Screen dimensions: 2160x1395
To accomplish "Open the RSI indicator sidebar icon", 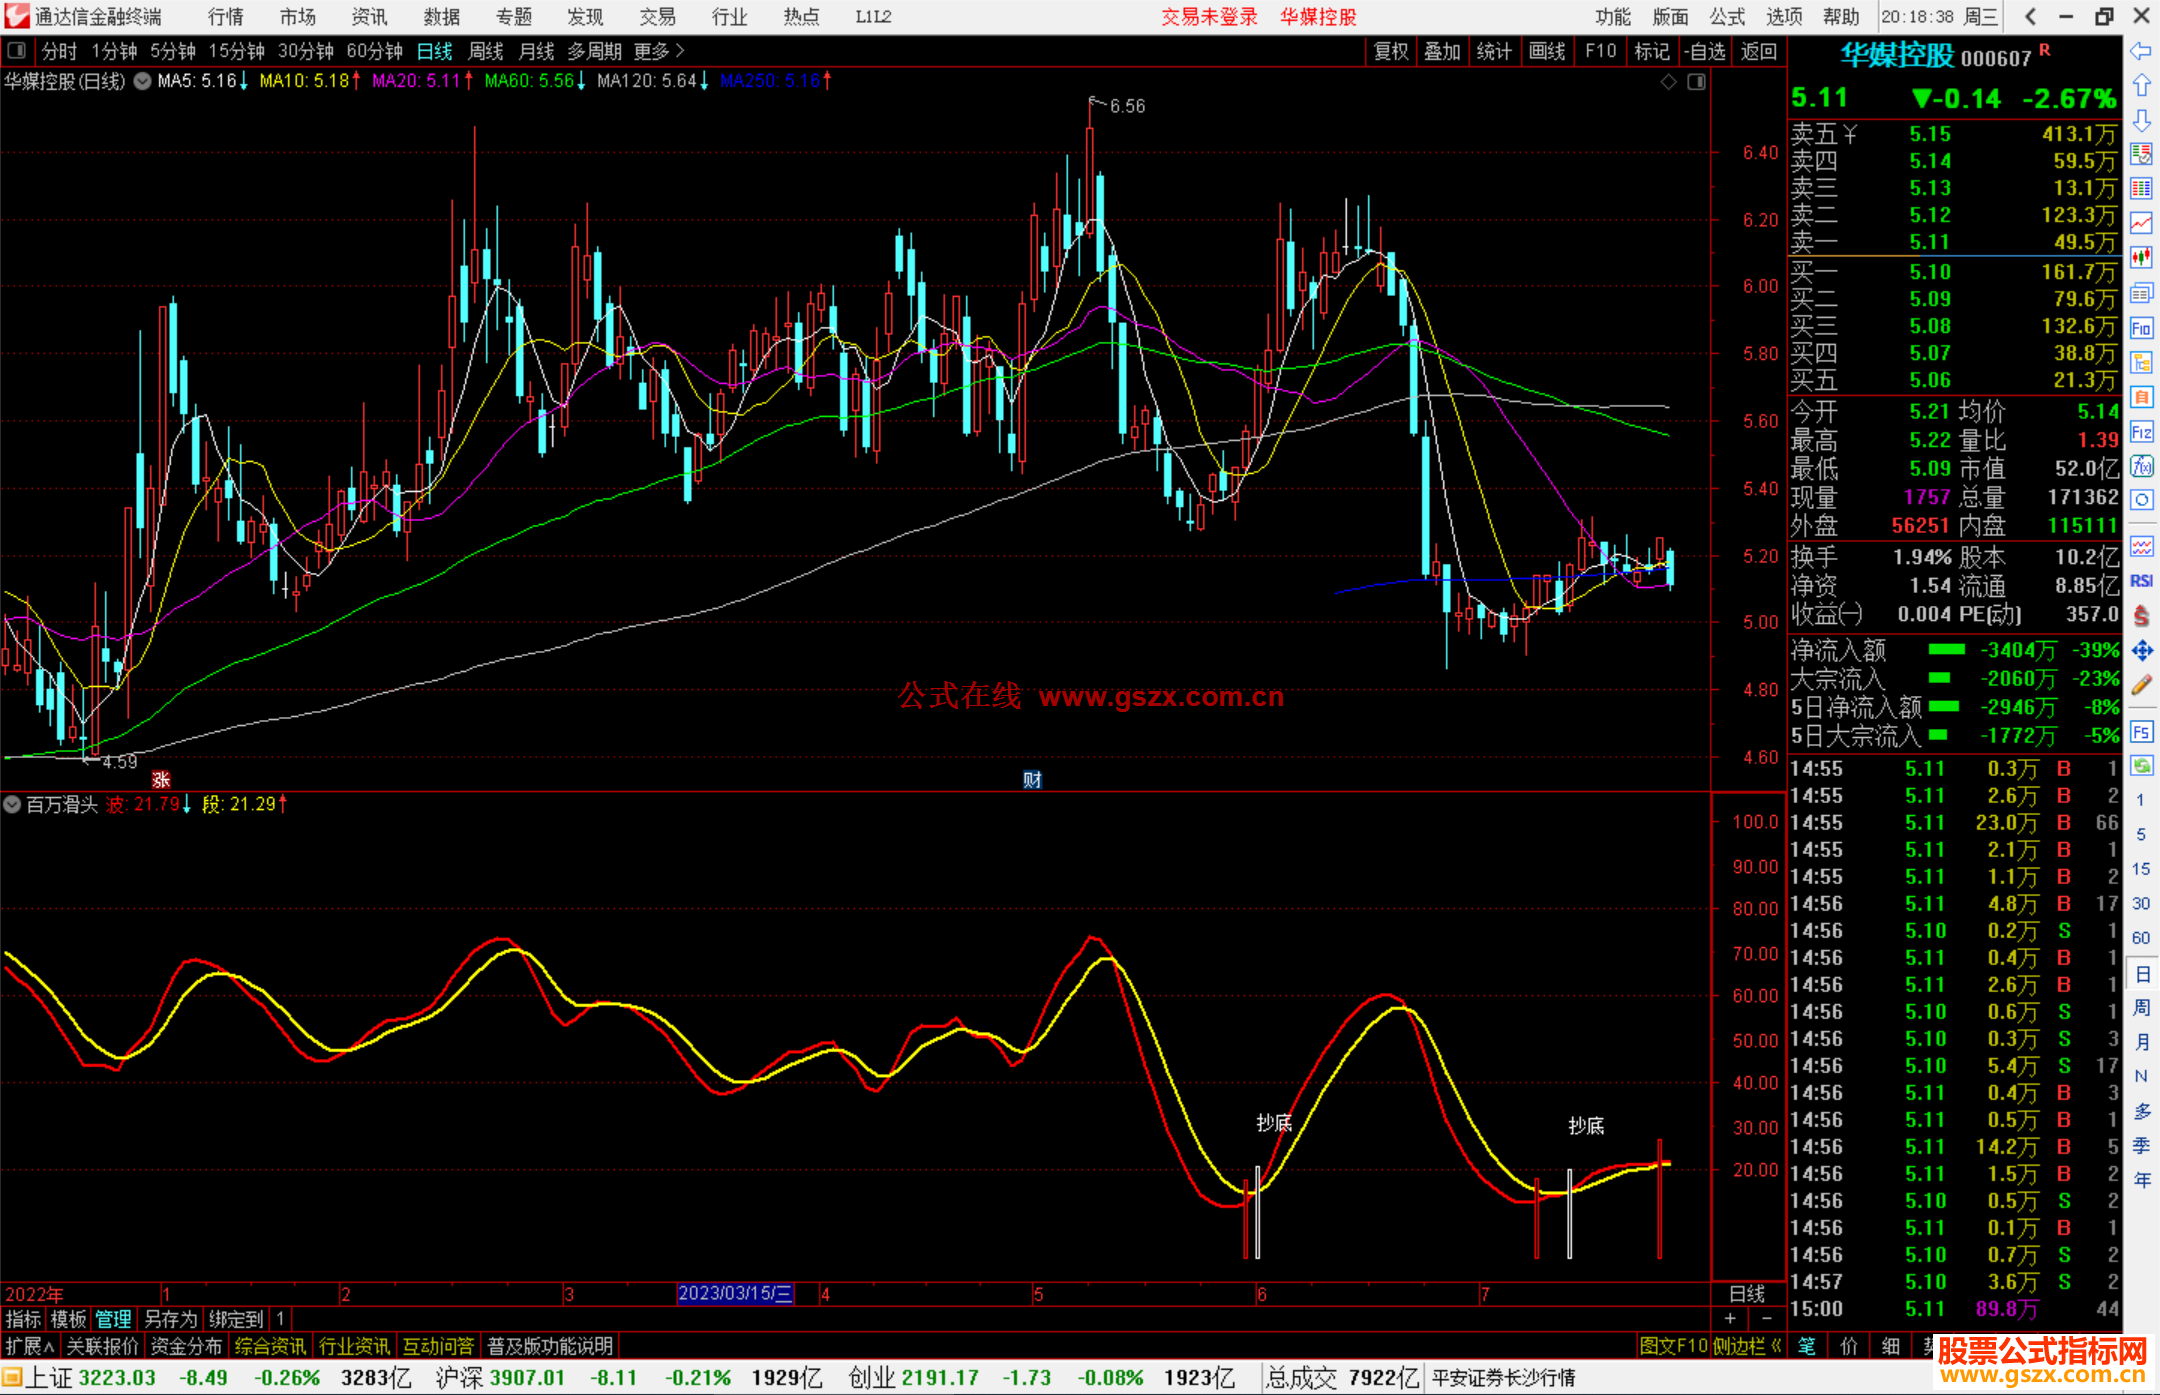I will click(2141, 581).
